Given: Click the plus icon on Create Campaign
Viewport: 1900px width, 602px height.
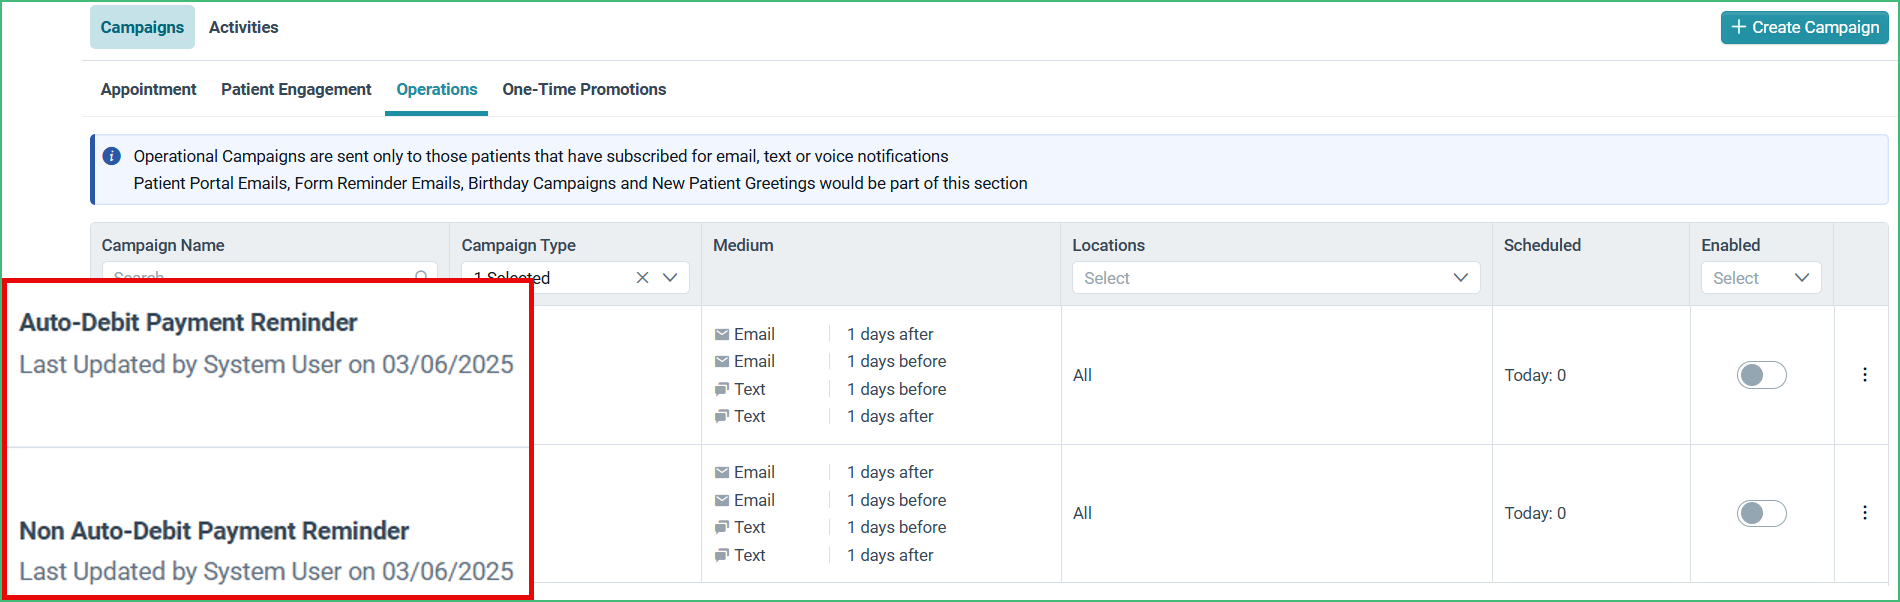Looking at the screenshot, I should pyautogui.click(x=1739, y=27).
